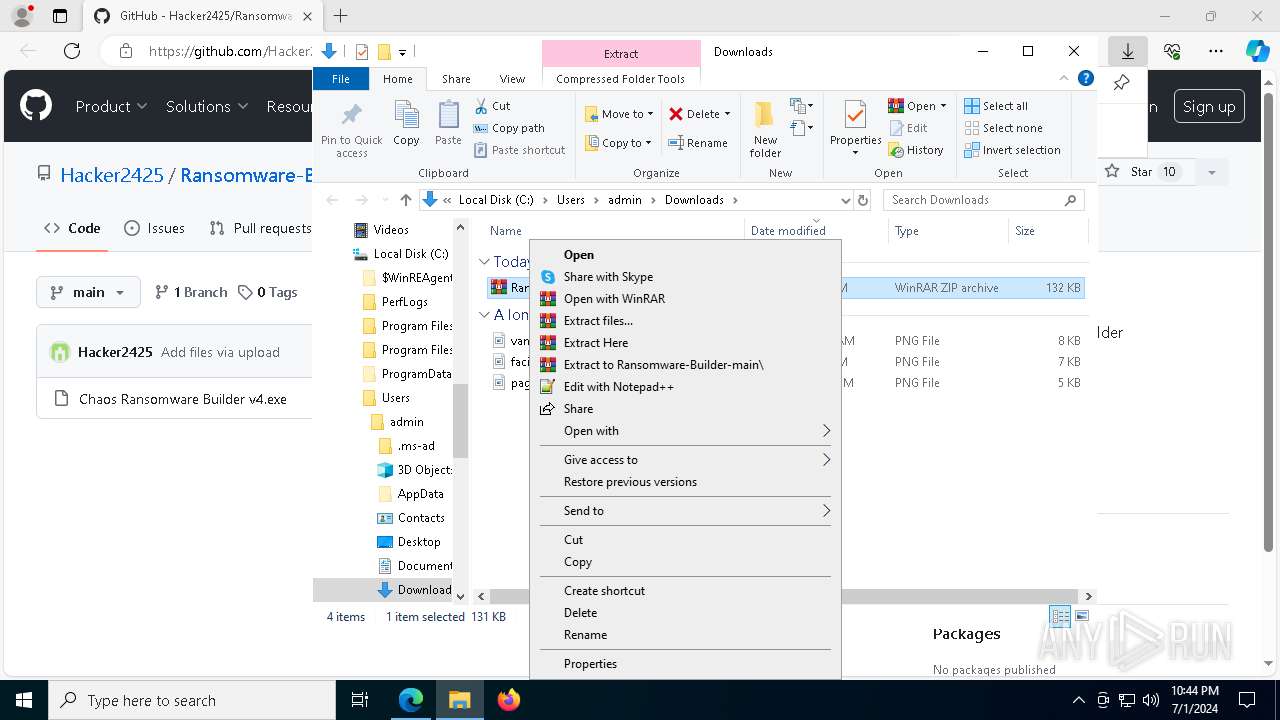Open the main branch dropdown

pos(87,292)
